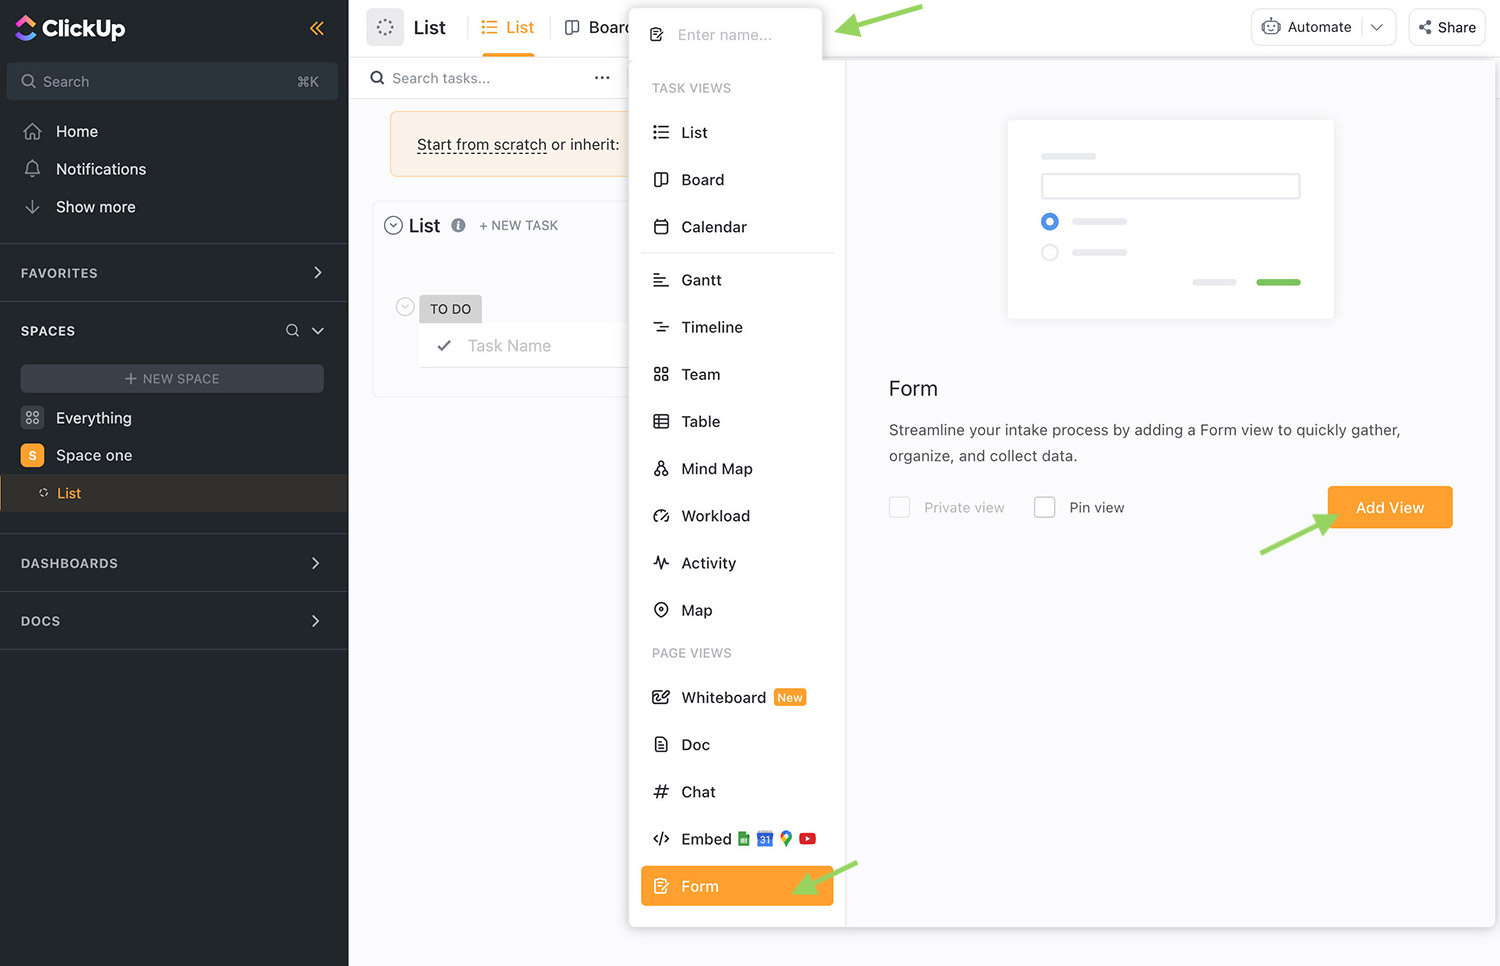The height and width of the screenshot is (966, 1500).
Task: Open Everything in sidebar
Action: coord(93,418)
